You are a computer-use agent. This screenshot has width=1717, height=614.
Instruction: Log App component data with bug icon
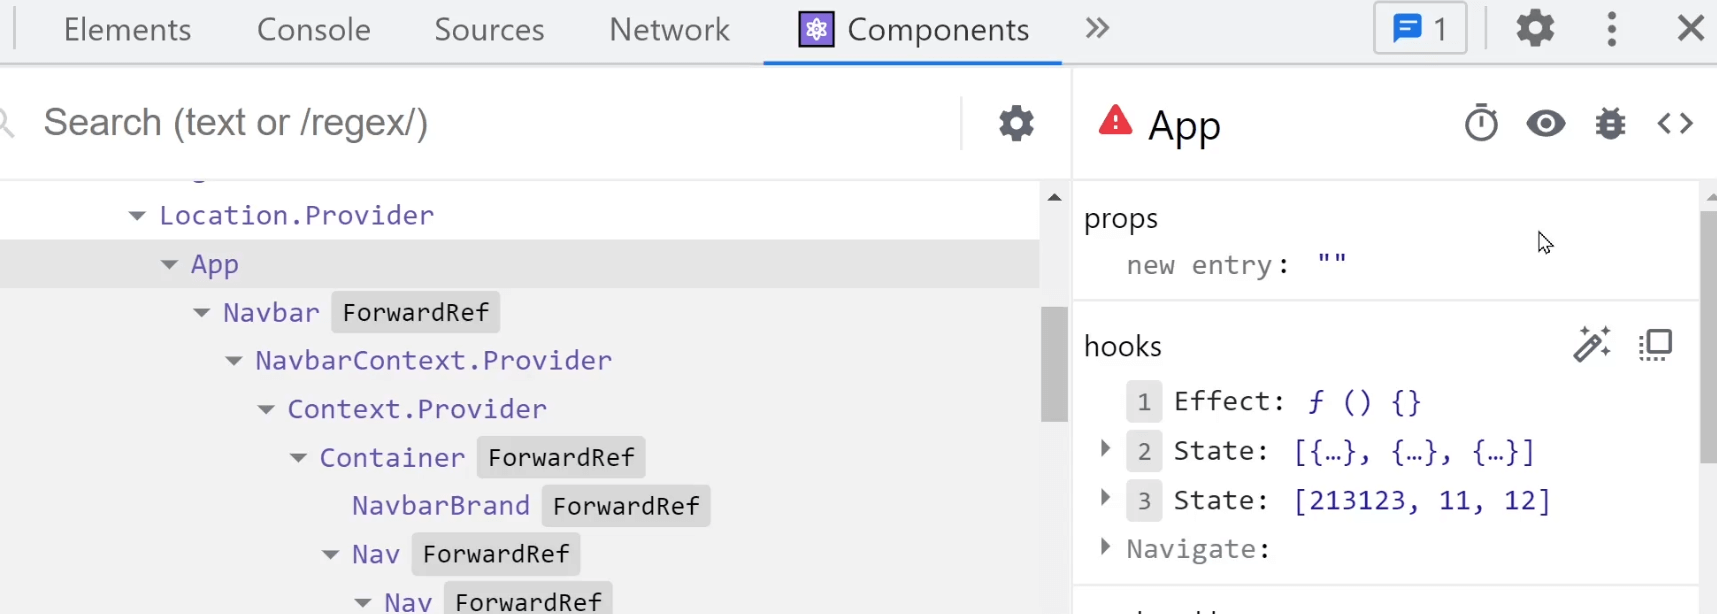pos(1610,123)
